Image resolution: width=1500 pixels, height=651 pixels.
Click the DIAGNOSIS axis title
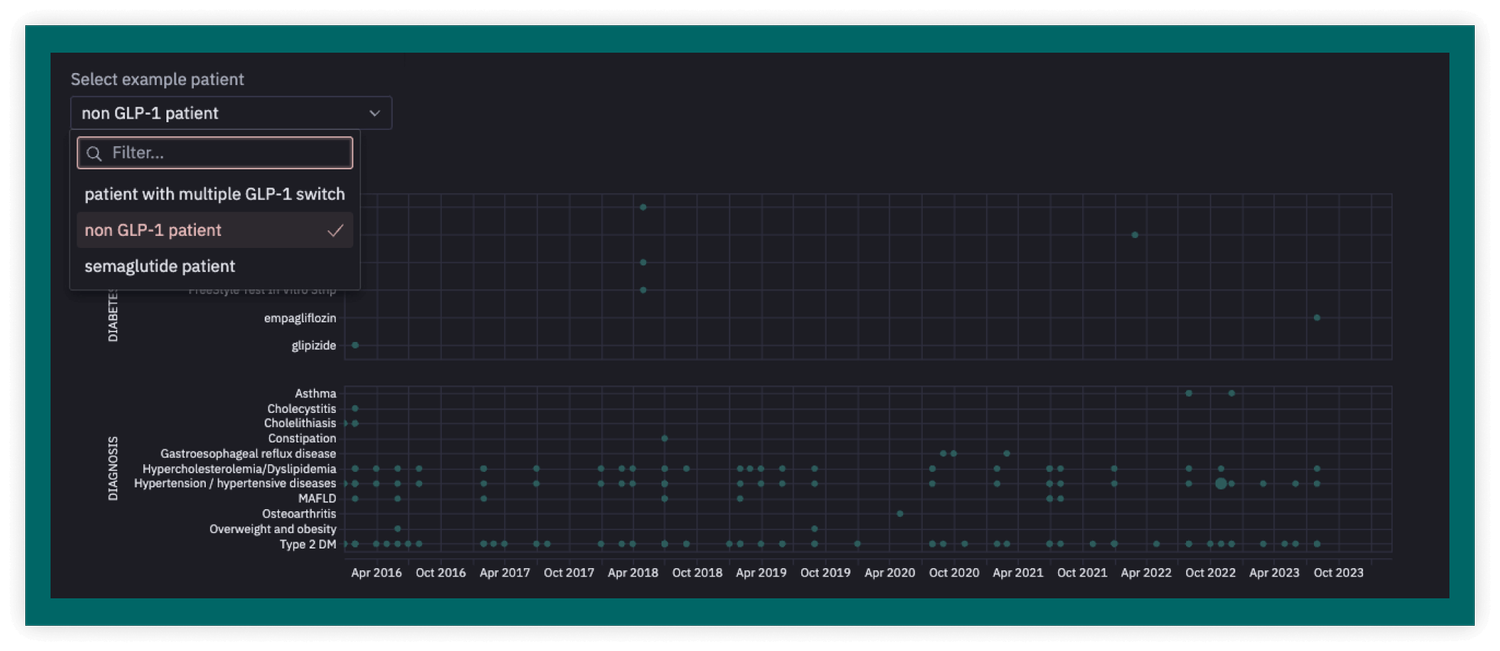pos(112,467)
